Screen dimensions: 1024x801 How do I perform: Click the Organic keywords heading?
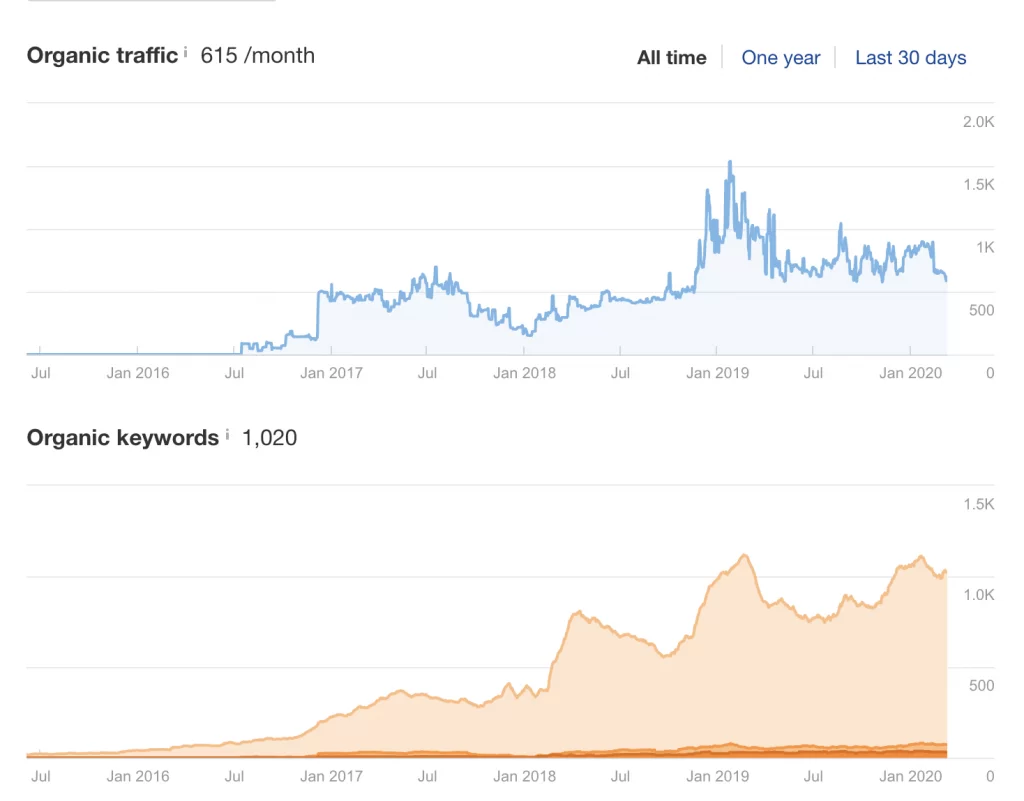(x=122, y=438)
